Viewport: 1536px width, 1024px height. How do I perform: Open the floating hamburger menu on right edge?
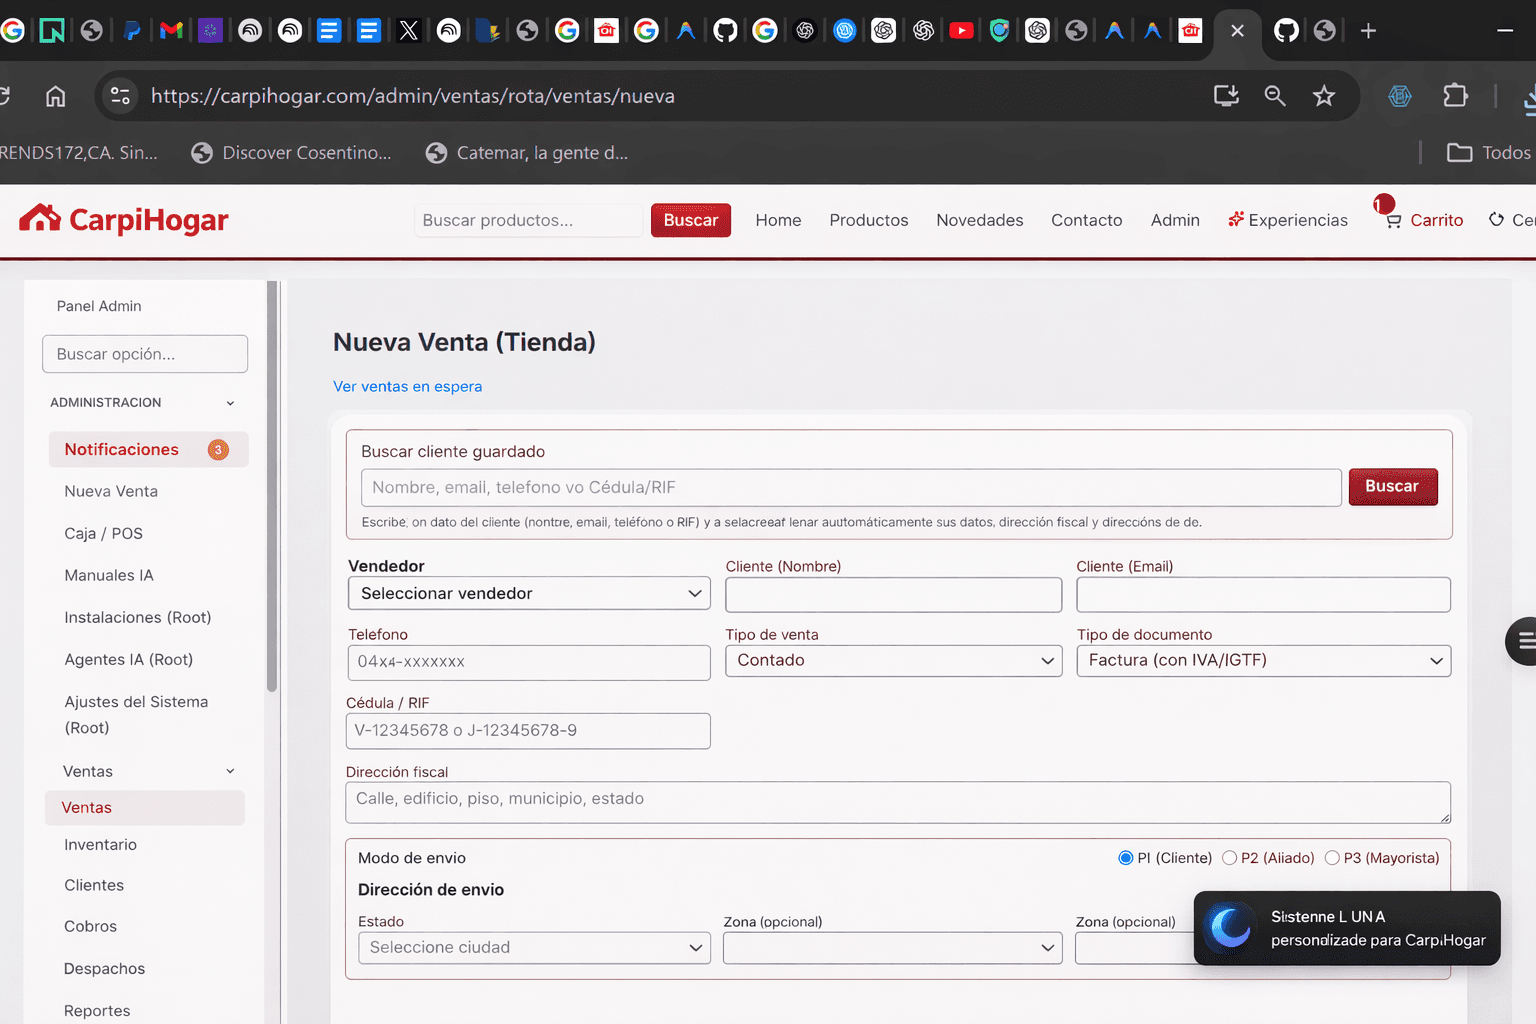(x=1524, y=641)
